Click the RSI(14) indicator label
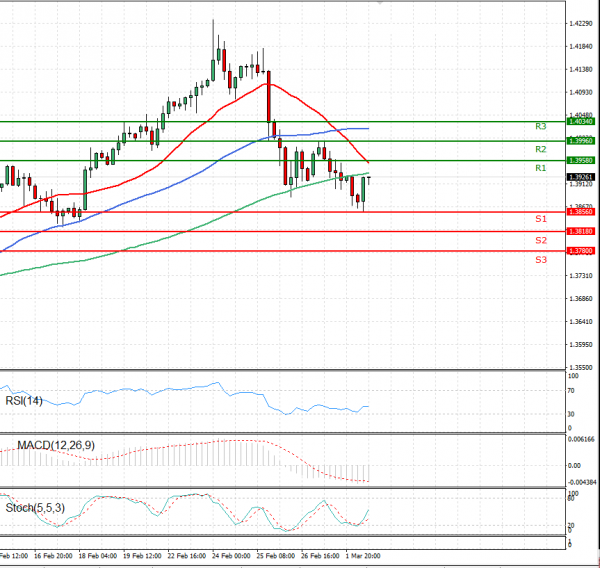This screenshot has width=600, height=568. tap(24, 401)
